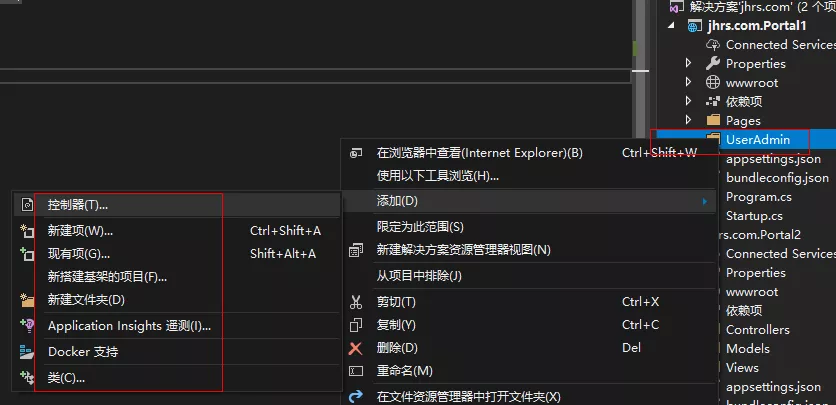Screen dimensions: 836x405
Task: Select the Controllers folder in Portal2
Action: pyautogui.click(x=758, y=330)
